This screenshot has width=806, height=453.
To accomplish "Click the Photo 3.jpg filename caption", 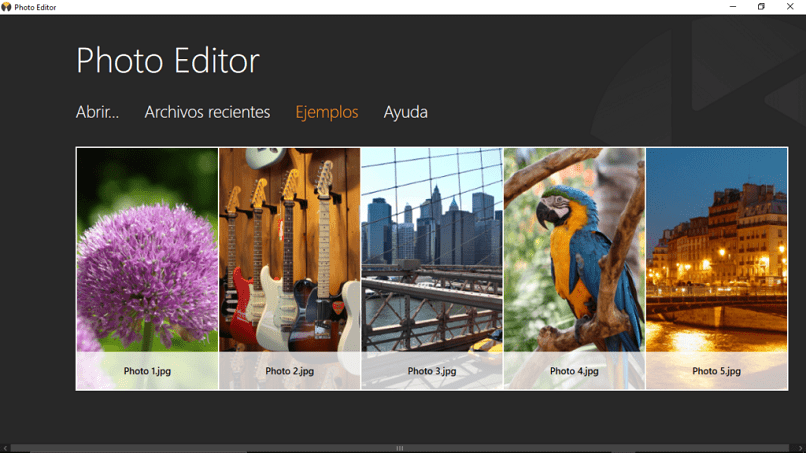I will (x=432, y=371).
